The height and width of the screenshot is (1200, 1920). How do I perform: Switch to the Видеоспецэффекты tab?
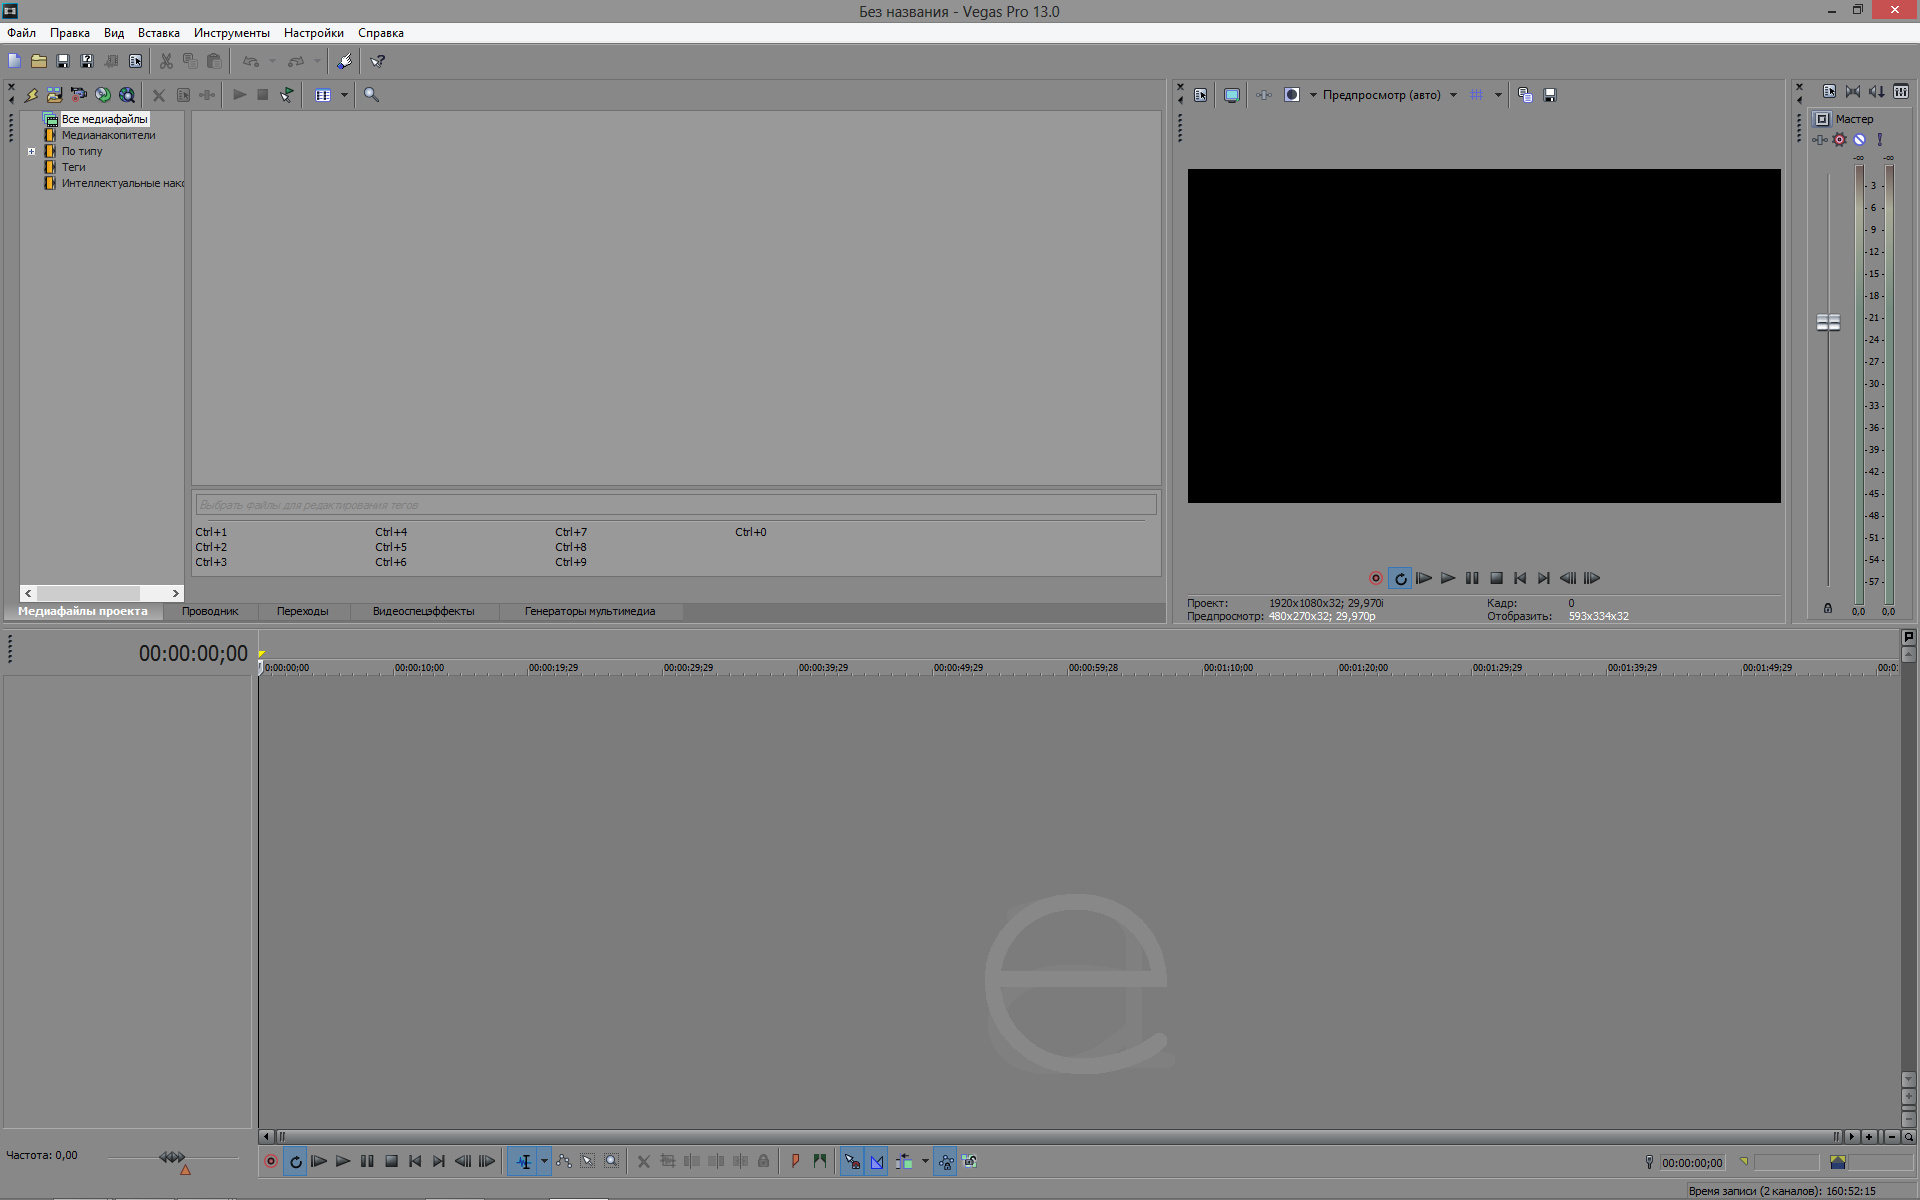(423, 611)
